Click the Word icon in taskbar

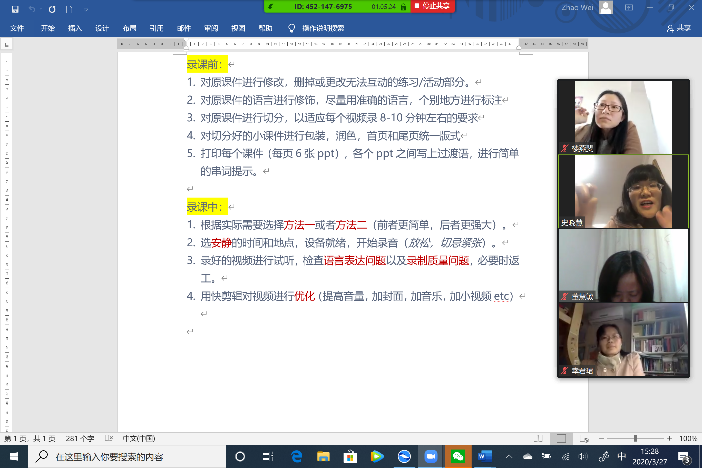point(485,456)
